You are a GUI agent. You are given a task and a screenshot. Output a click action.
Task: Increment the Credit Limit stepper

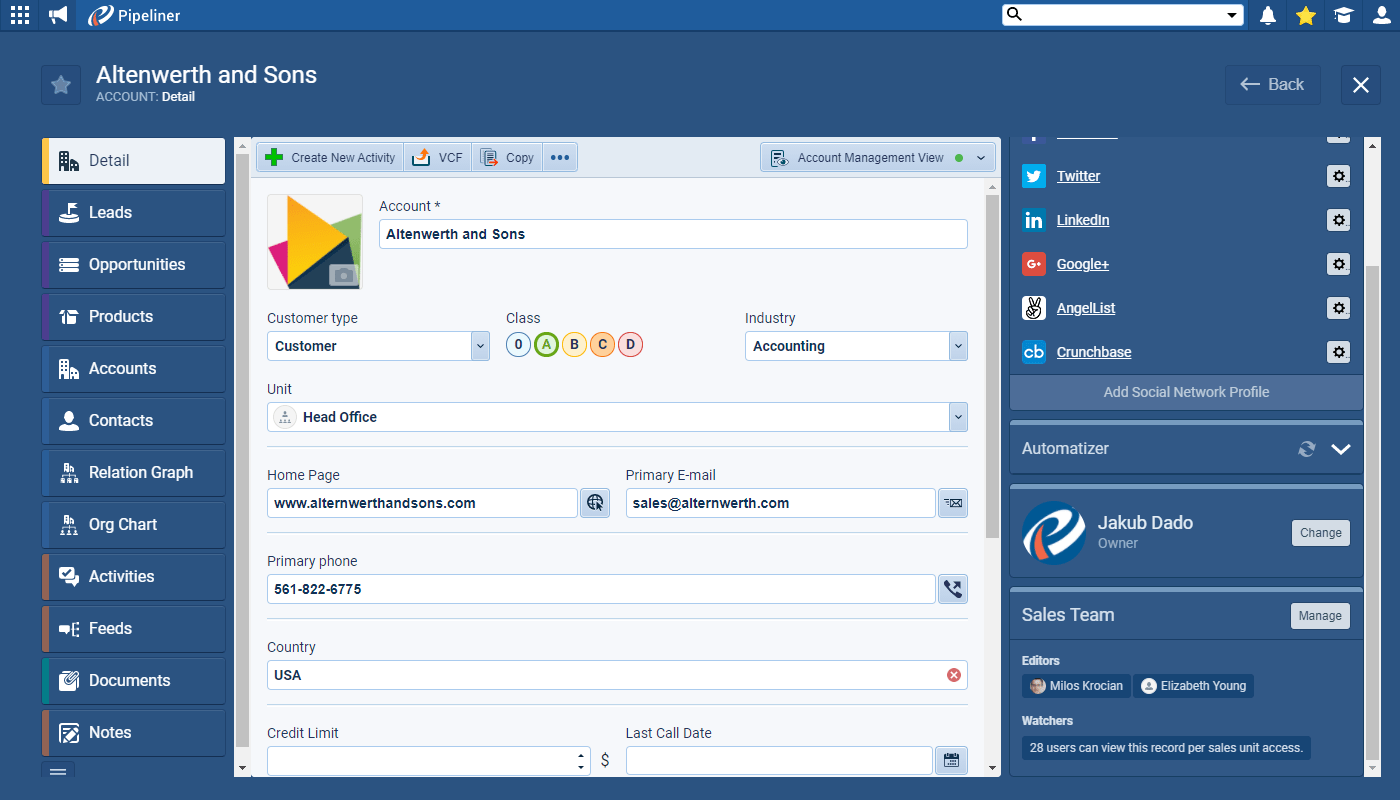click(x=580, y=755)
